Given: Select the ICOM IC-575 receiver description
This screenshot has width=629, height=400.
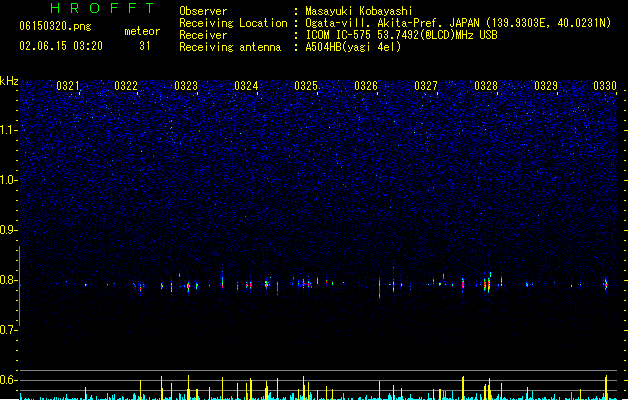Looking at the screenshot, I should pos(402,35).
